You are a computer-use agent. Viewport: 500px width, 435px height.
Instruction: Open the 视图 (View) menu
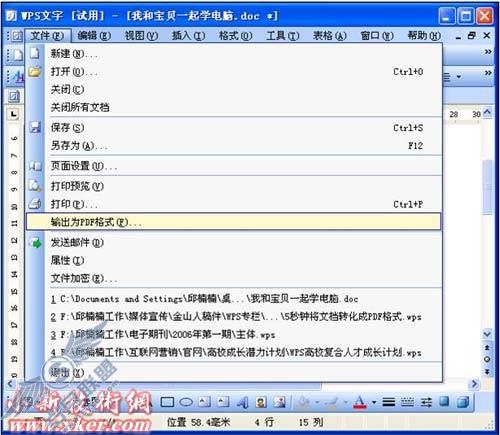(x=141, y=35)
